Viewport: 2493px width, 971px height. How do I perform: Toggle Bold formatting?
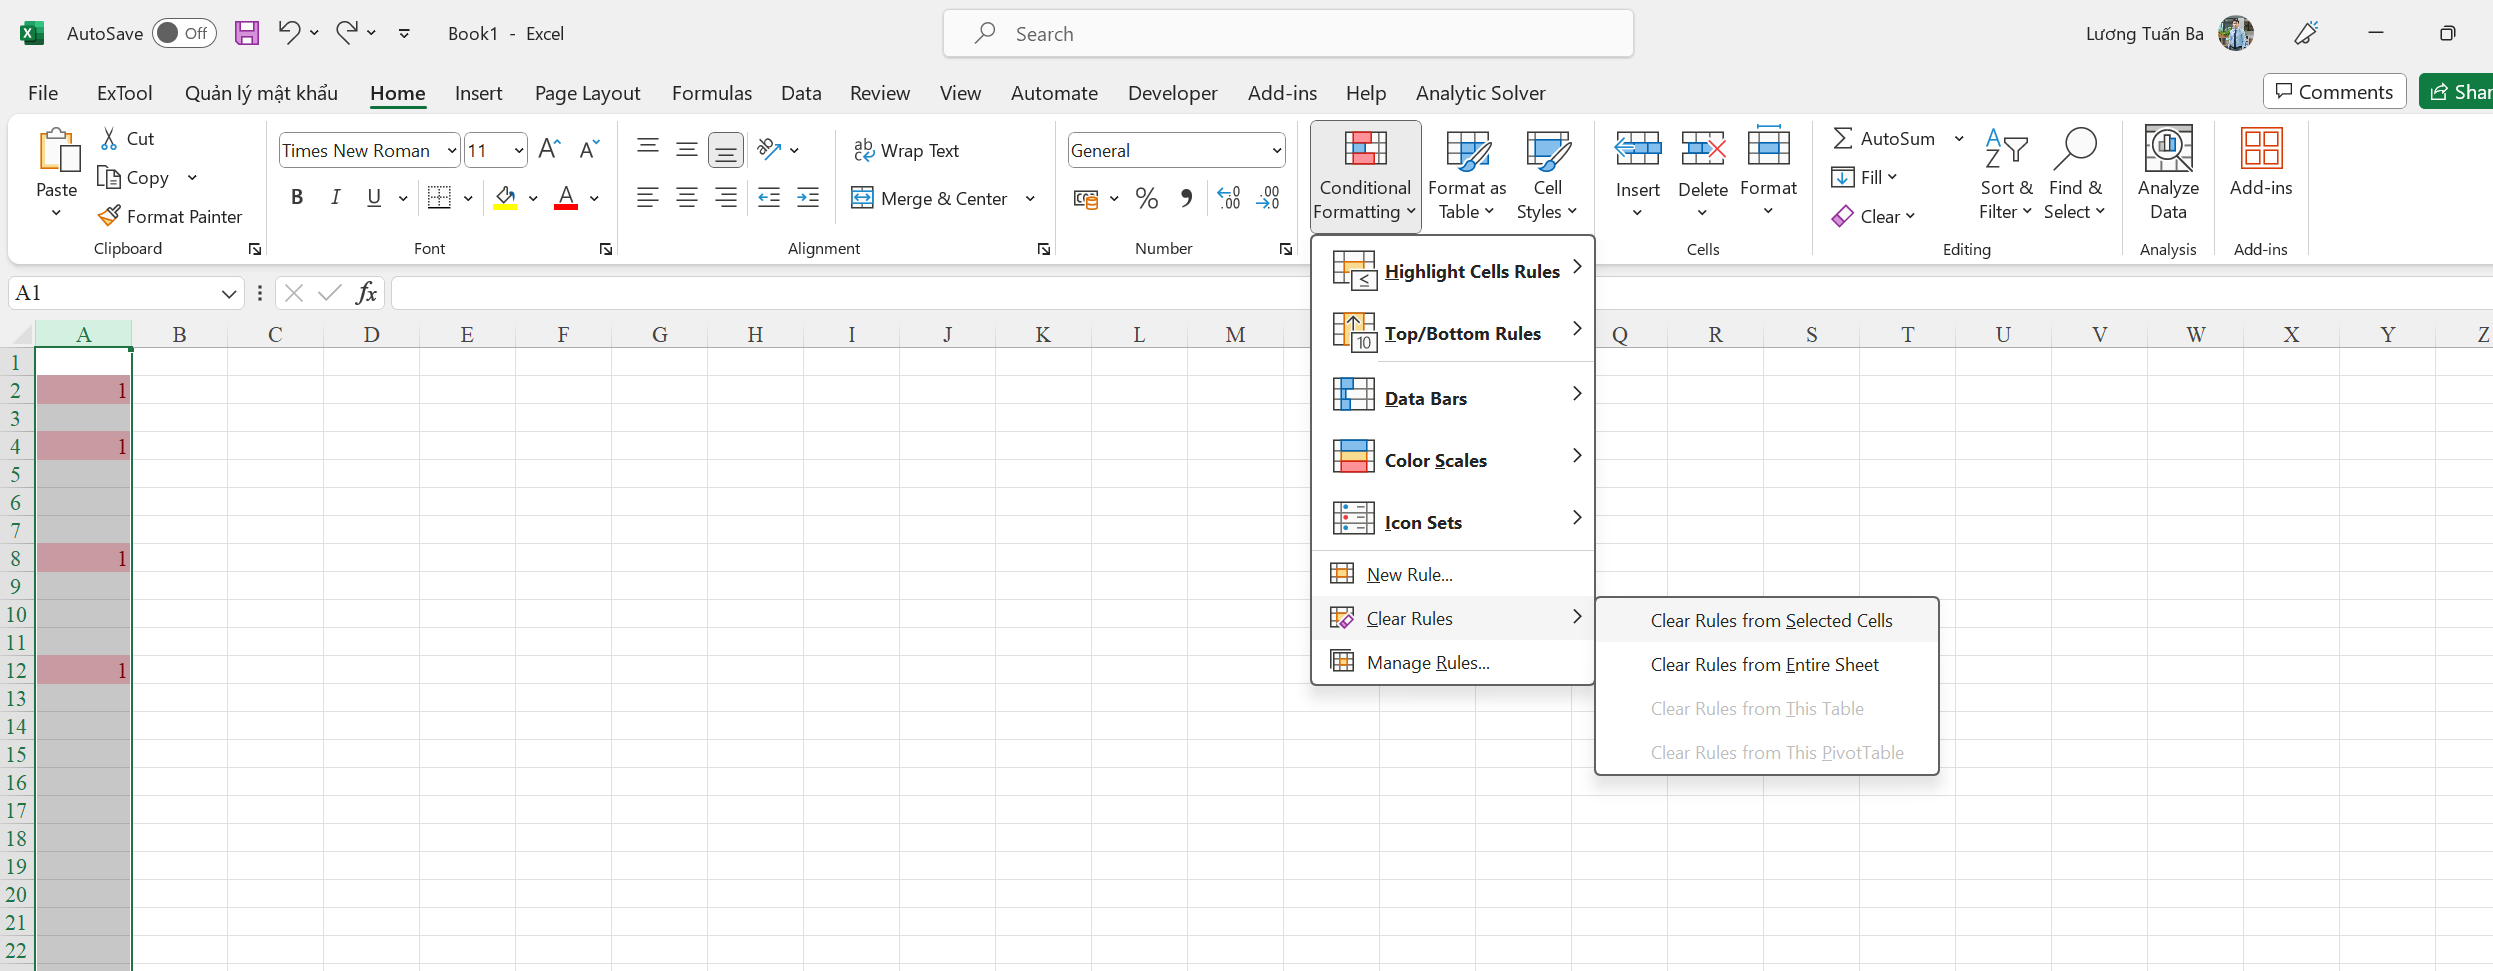(x=297, y=198)
